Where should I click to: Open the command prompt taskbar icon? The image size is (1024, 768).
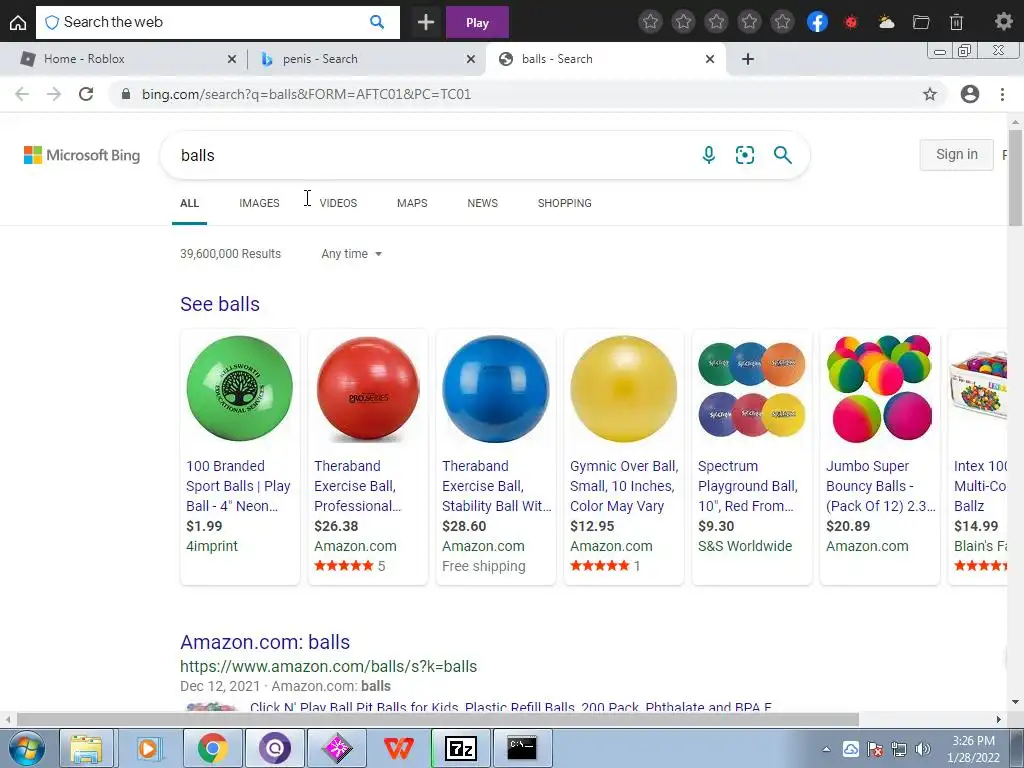pos(522,748)
